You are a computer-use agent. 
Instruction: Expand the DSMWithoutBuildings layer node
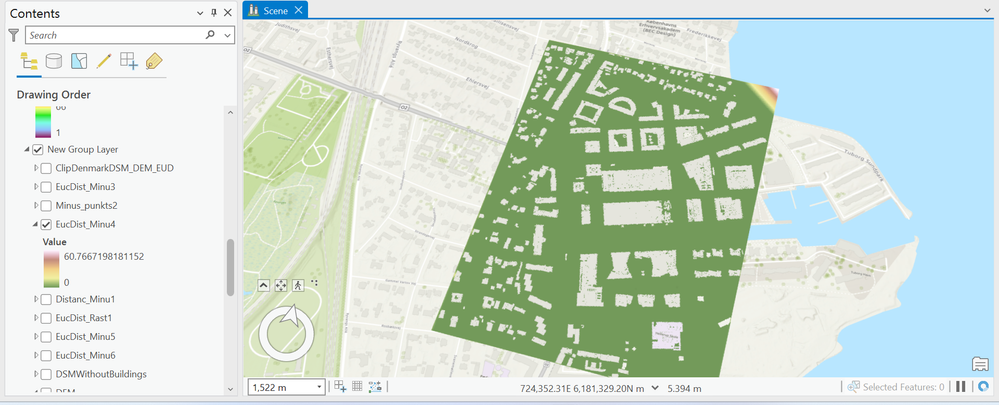click(x=35, y=374)
